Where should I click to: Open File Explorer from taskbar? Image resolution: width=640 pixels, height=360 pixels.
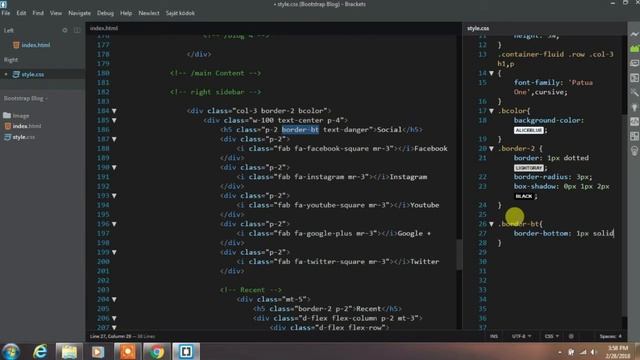tap(69, 351)
